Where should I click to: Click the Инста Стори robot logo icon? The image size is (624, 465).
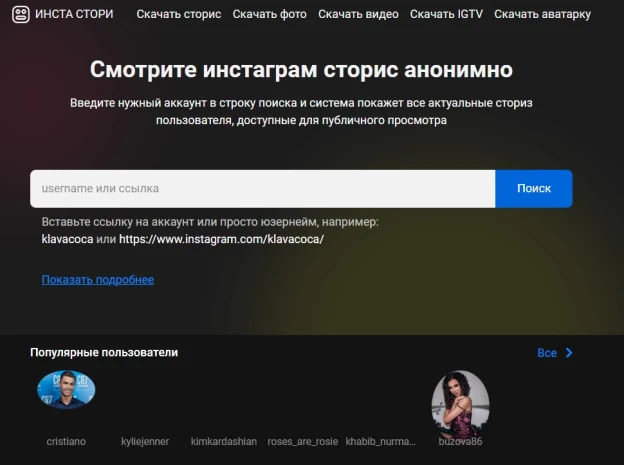click(x=21, y=14)
